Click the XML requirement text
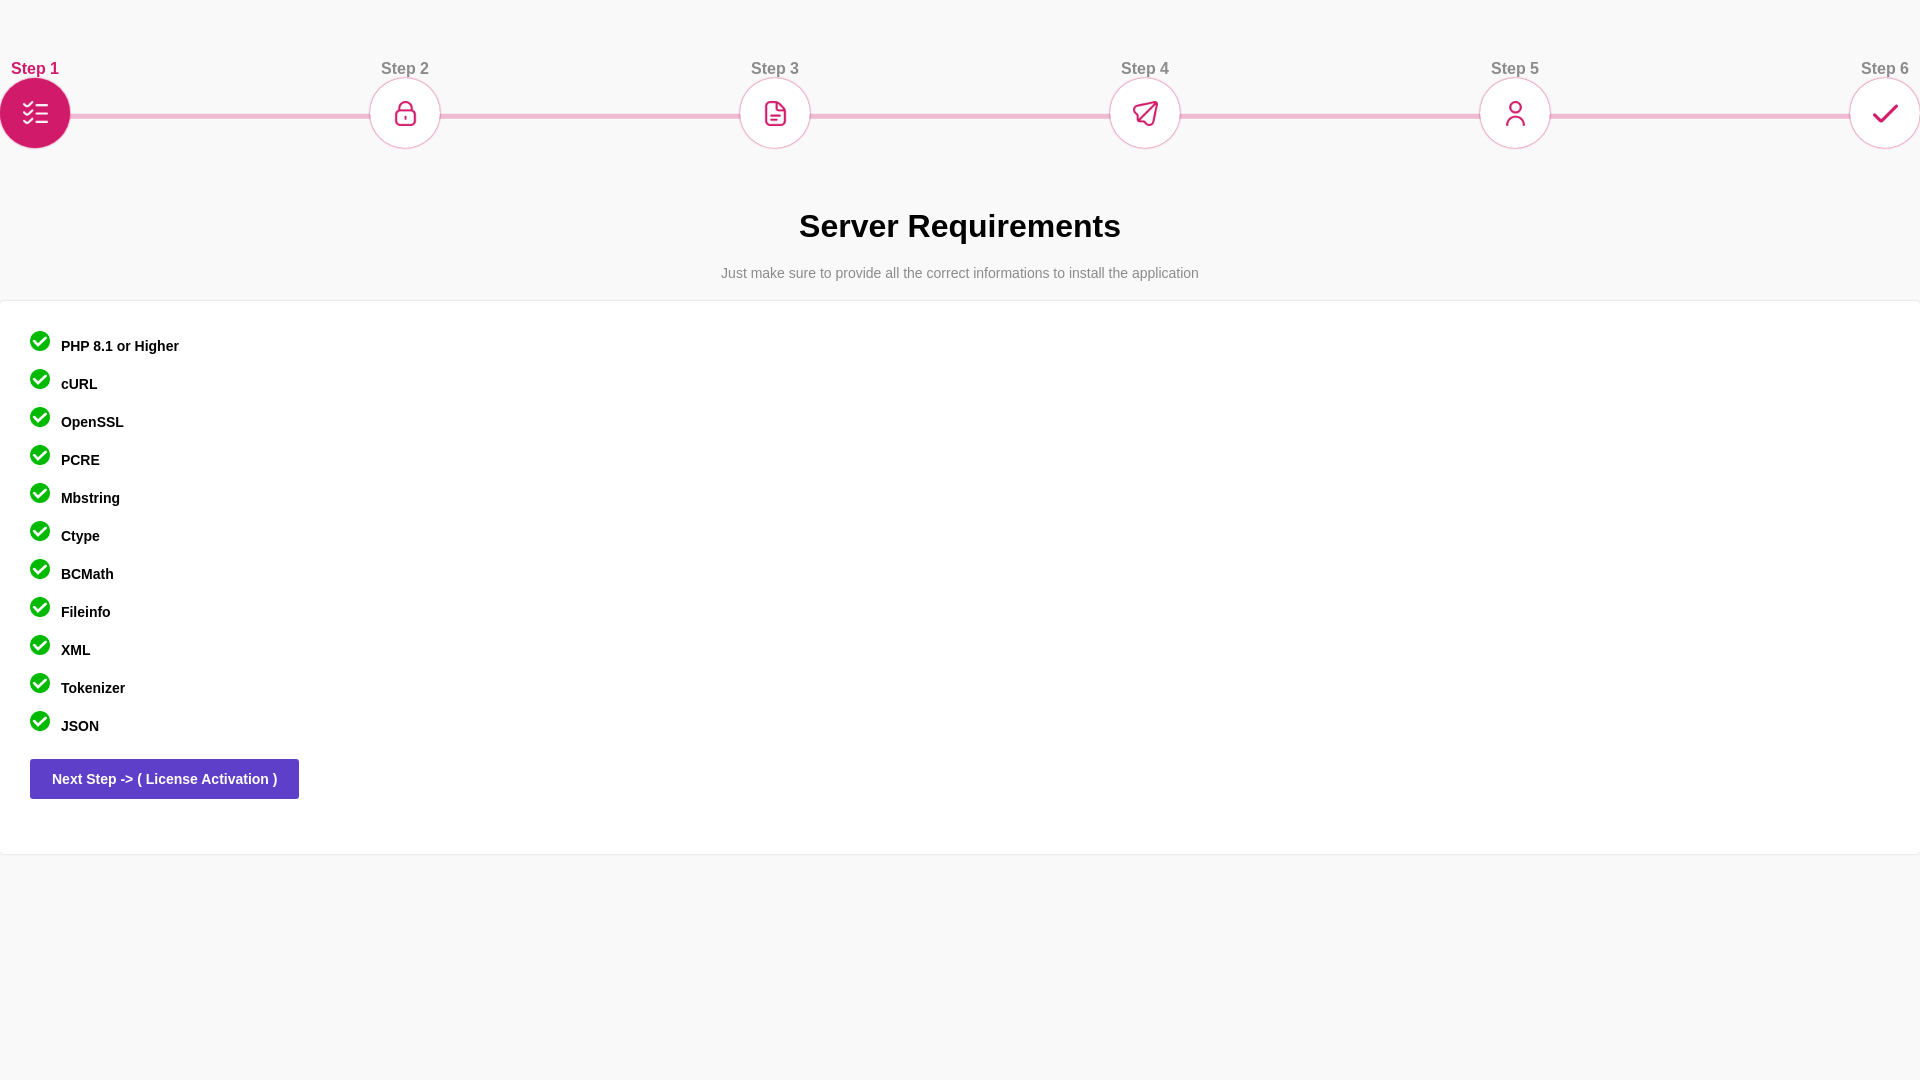Viewport: 1920px width, 1080px height. (x=75, y=650)
